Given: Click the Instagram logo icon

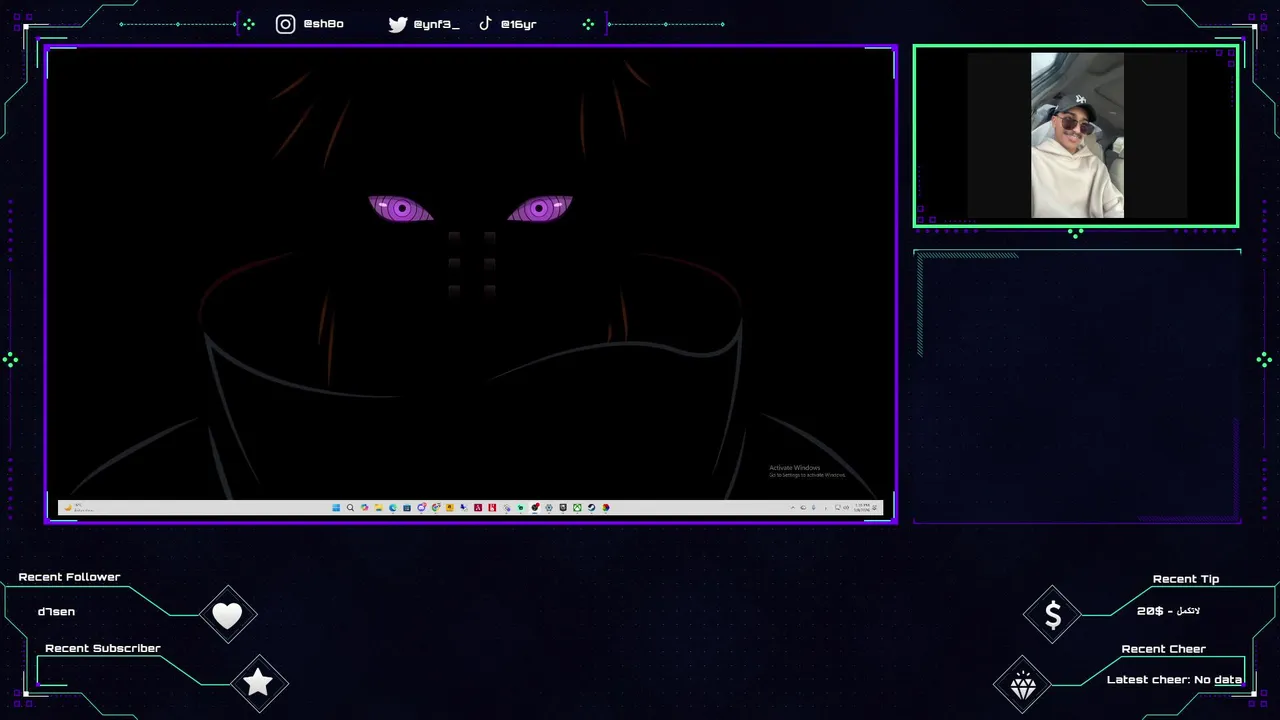Looking at the screenshot, I should 286,24.
